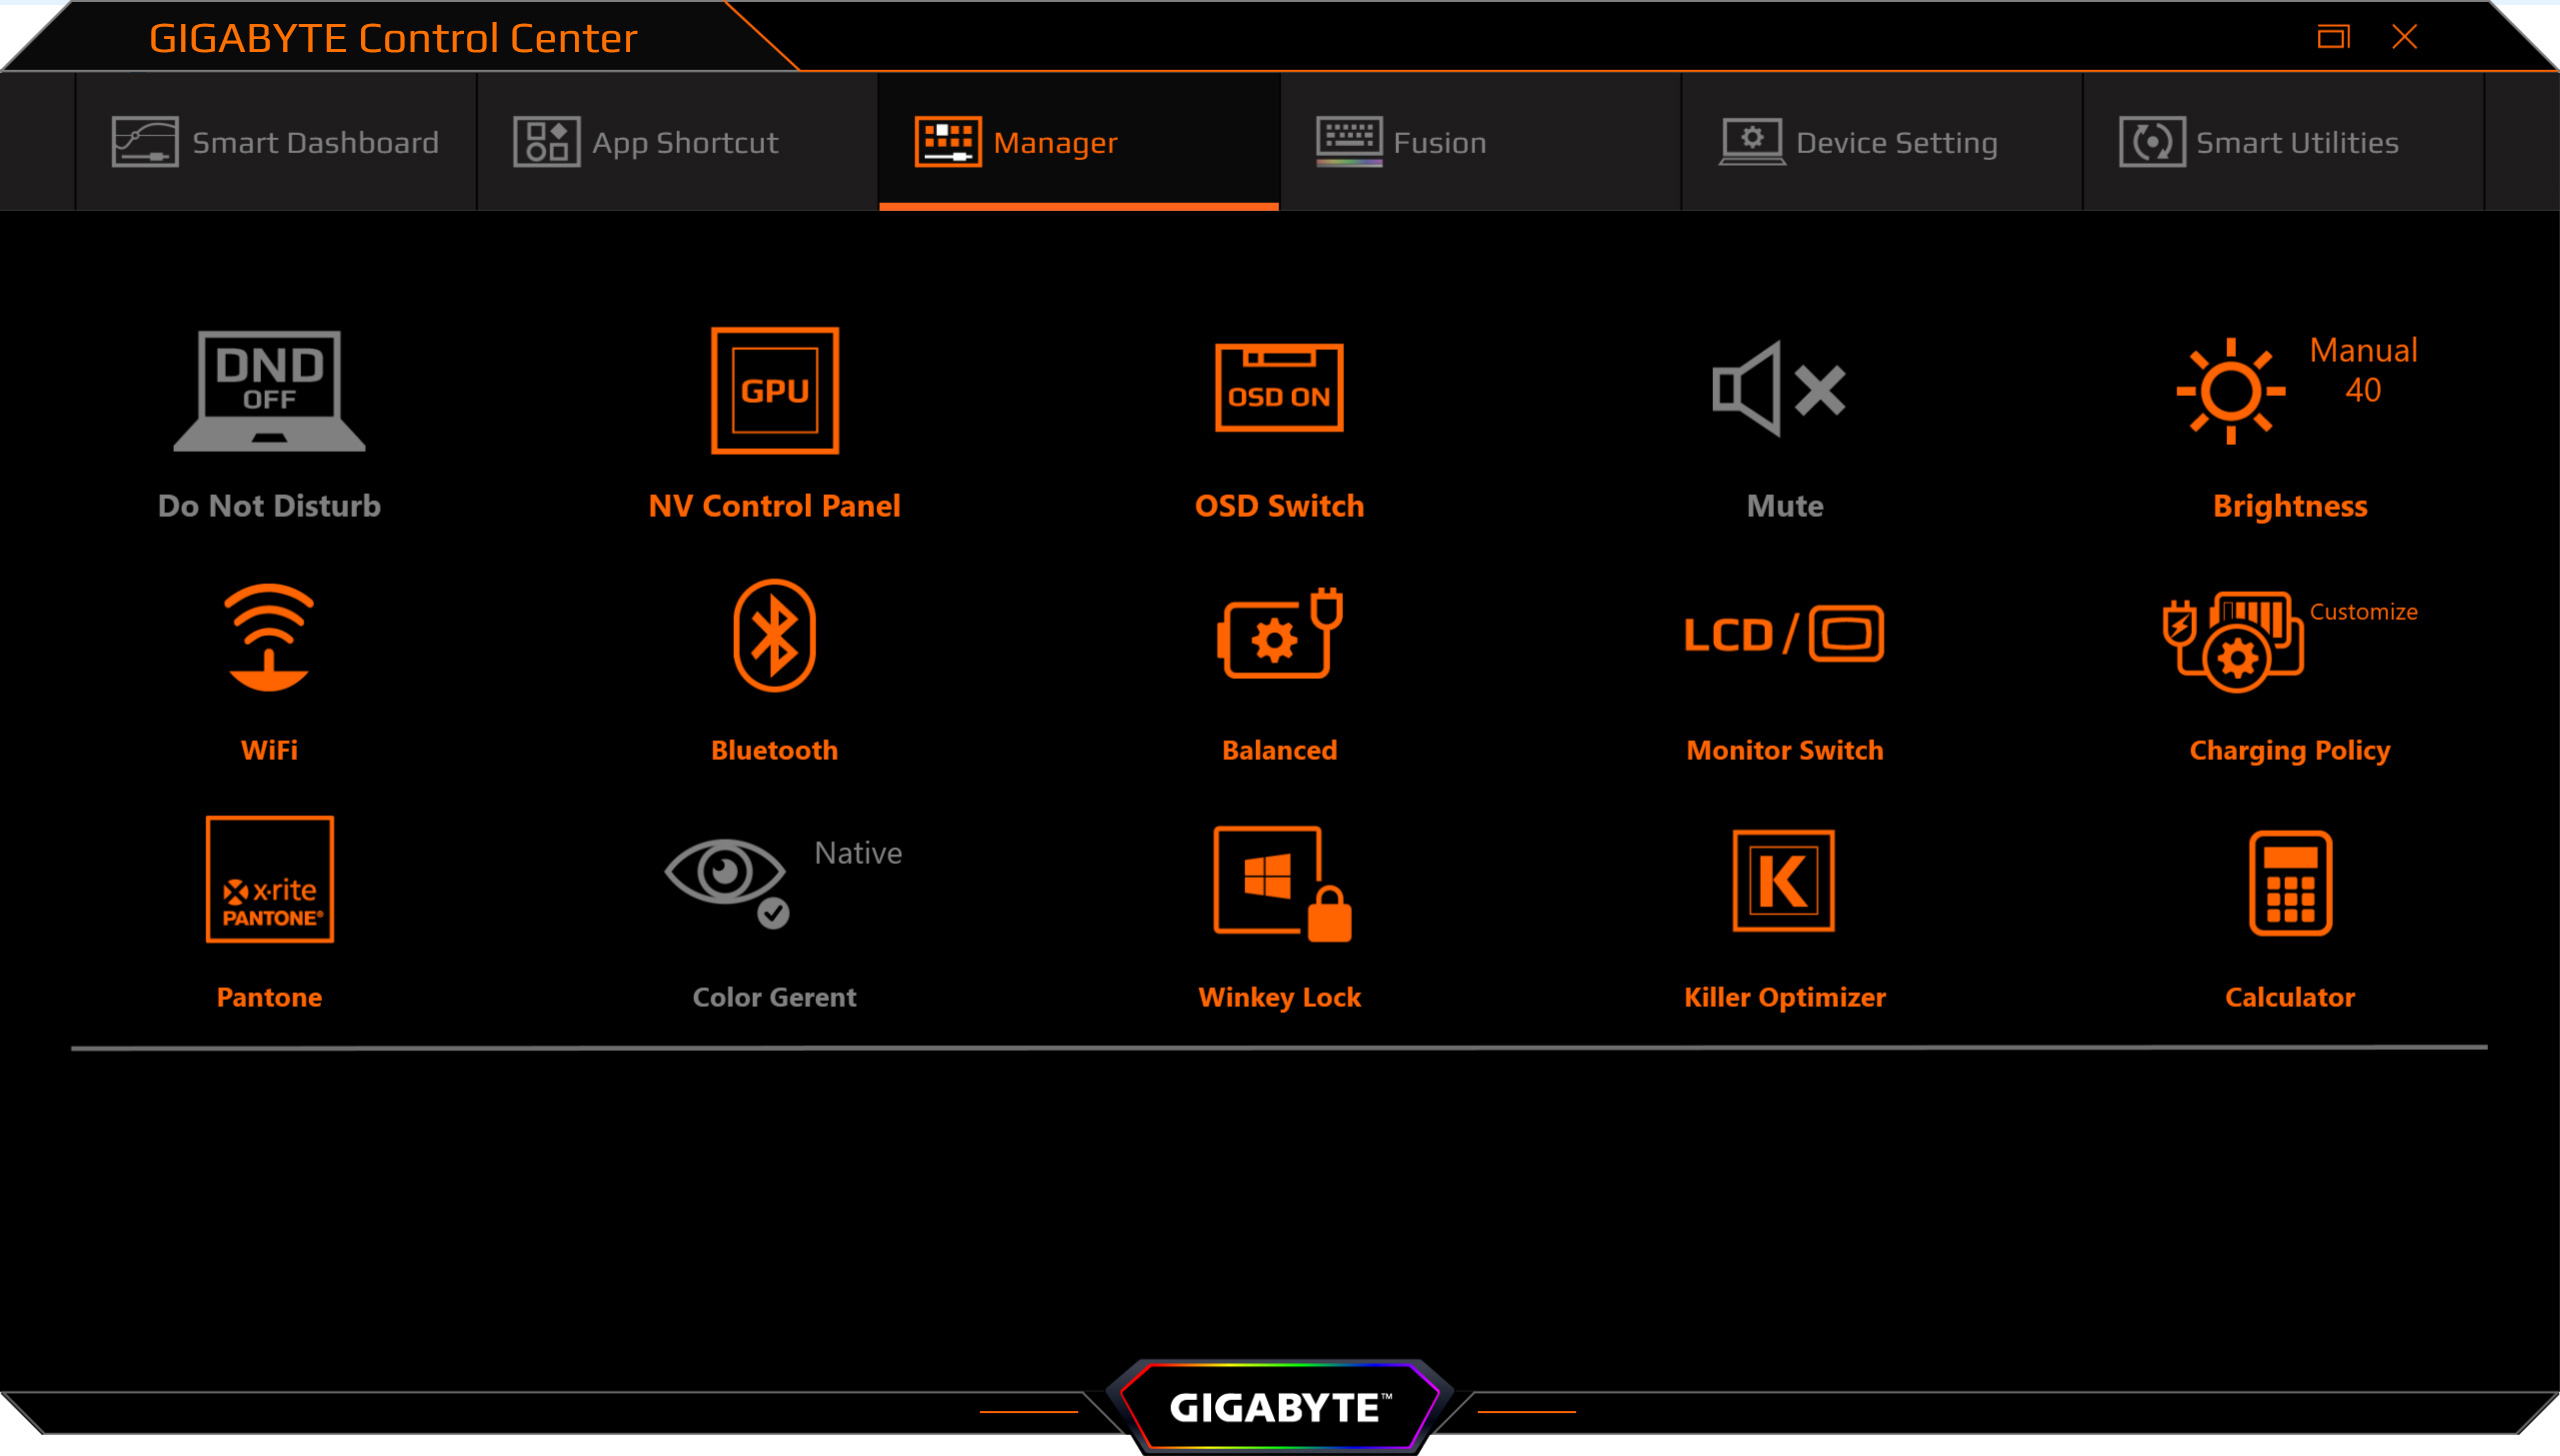This screenshot has height=1456, width=2560.
Task: Click the Brightness label text
Action: pos(2290,507)
